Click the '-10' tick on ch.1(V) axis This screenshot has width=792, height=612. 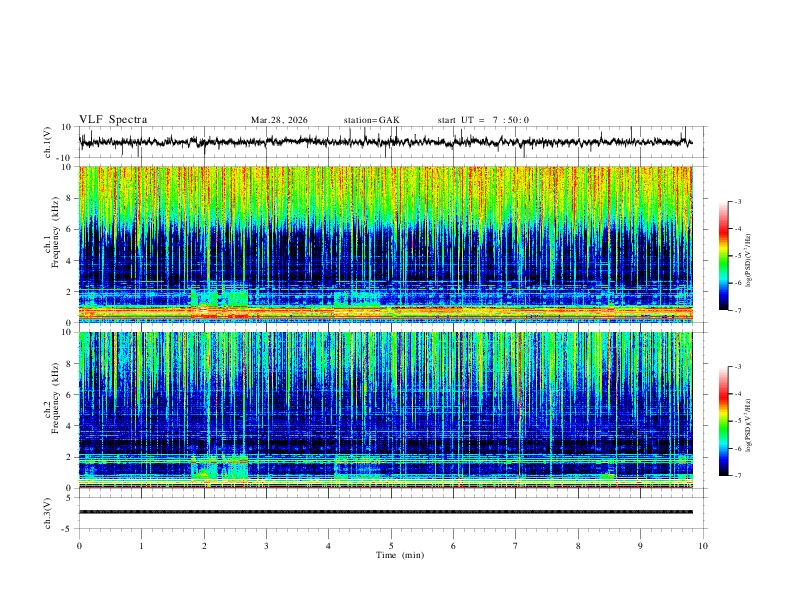coord(65,158)
